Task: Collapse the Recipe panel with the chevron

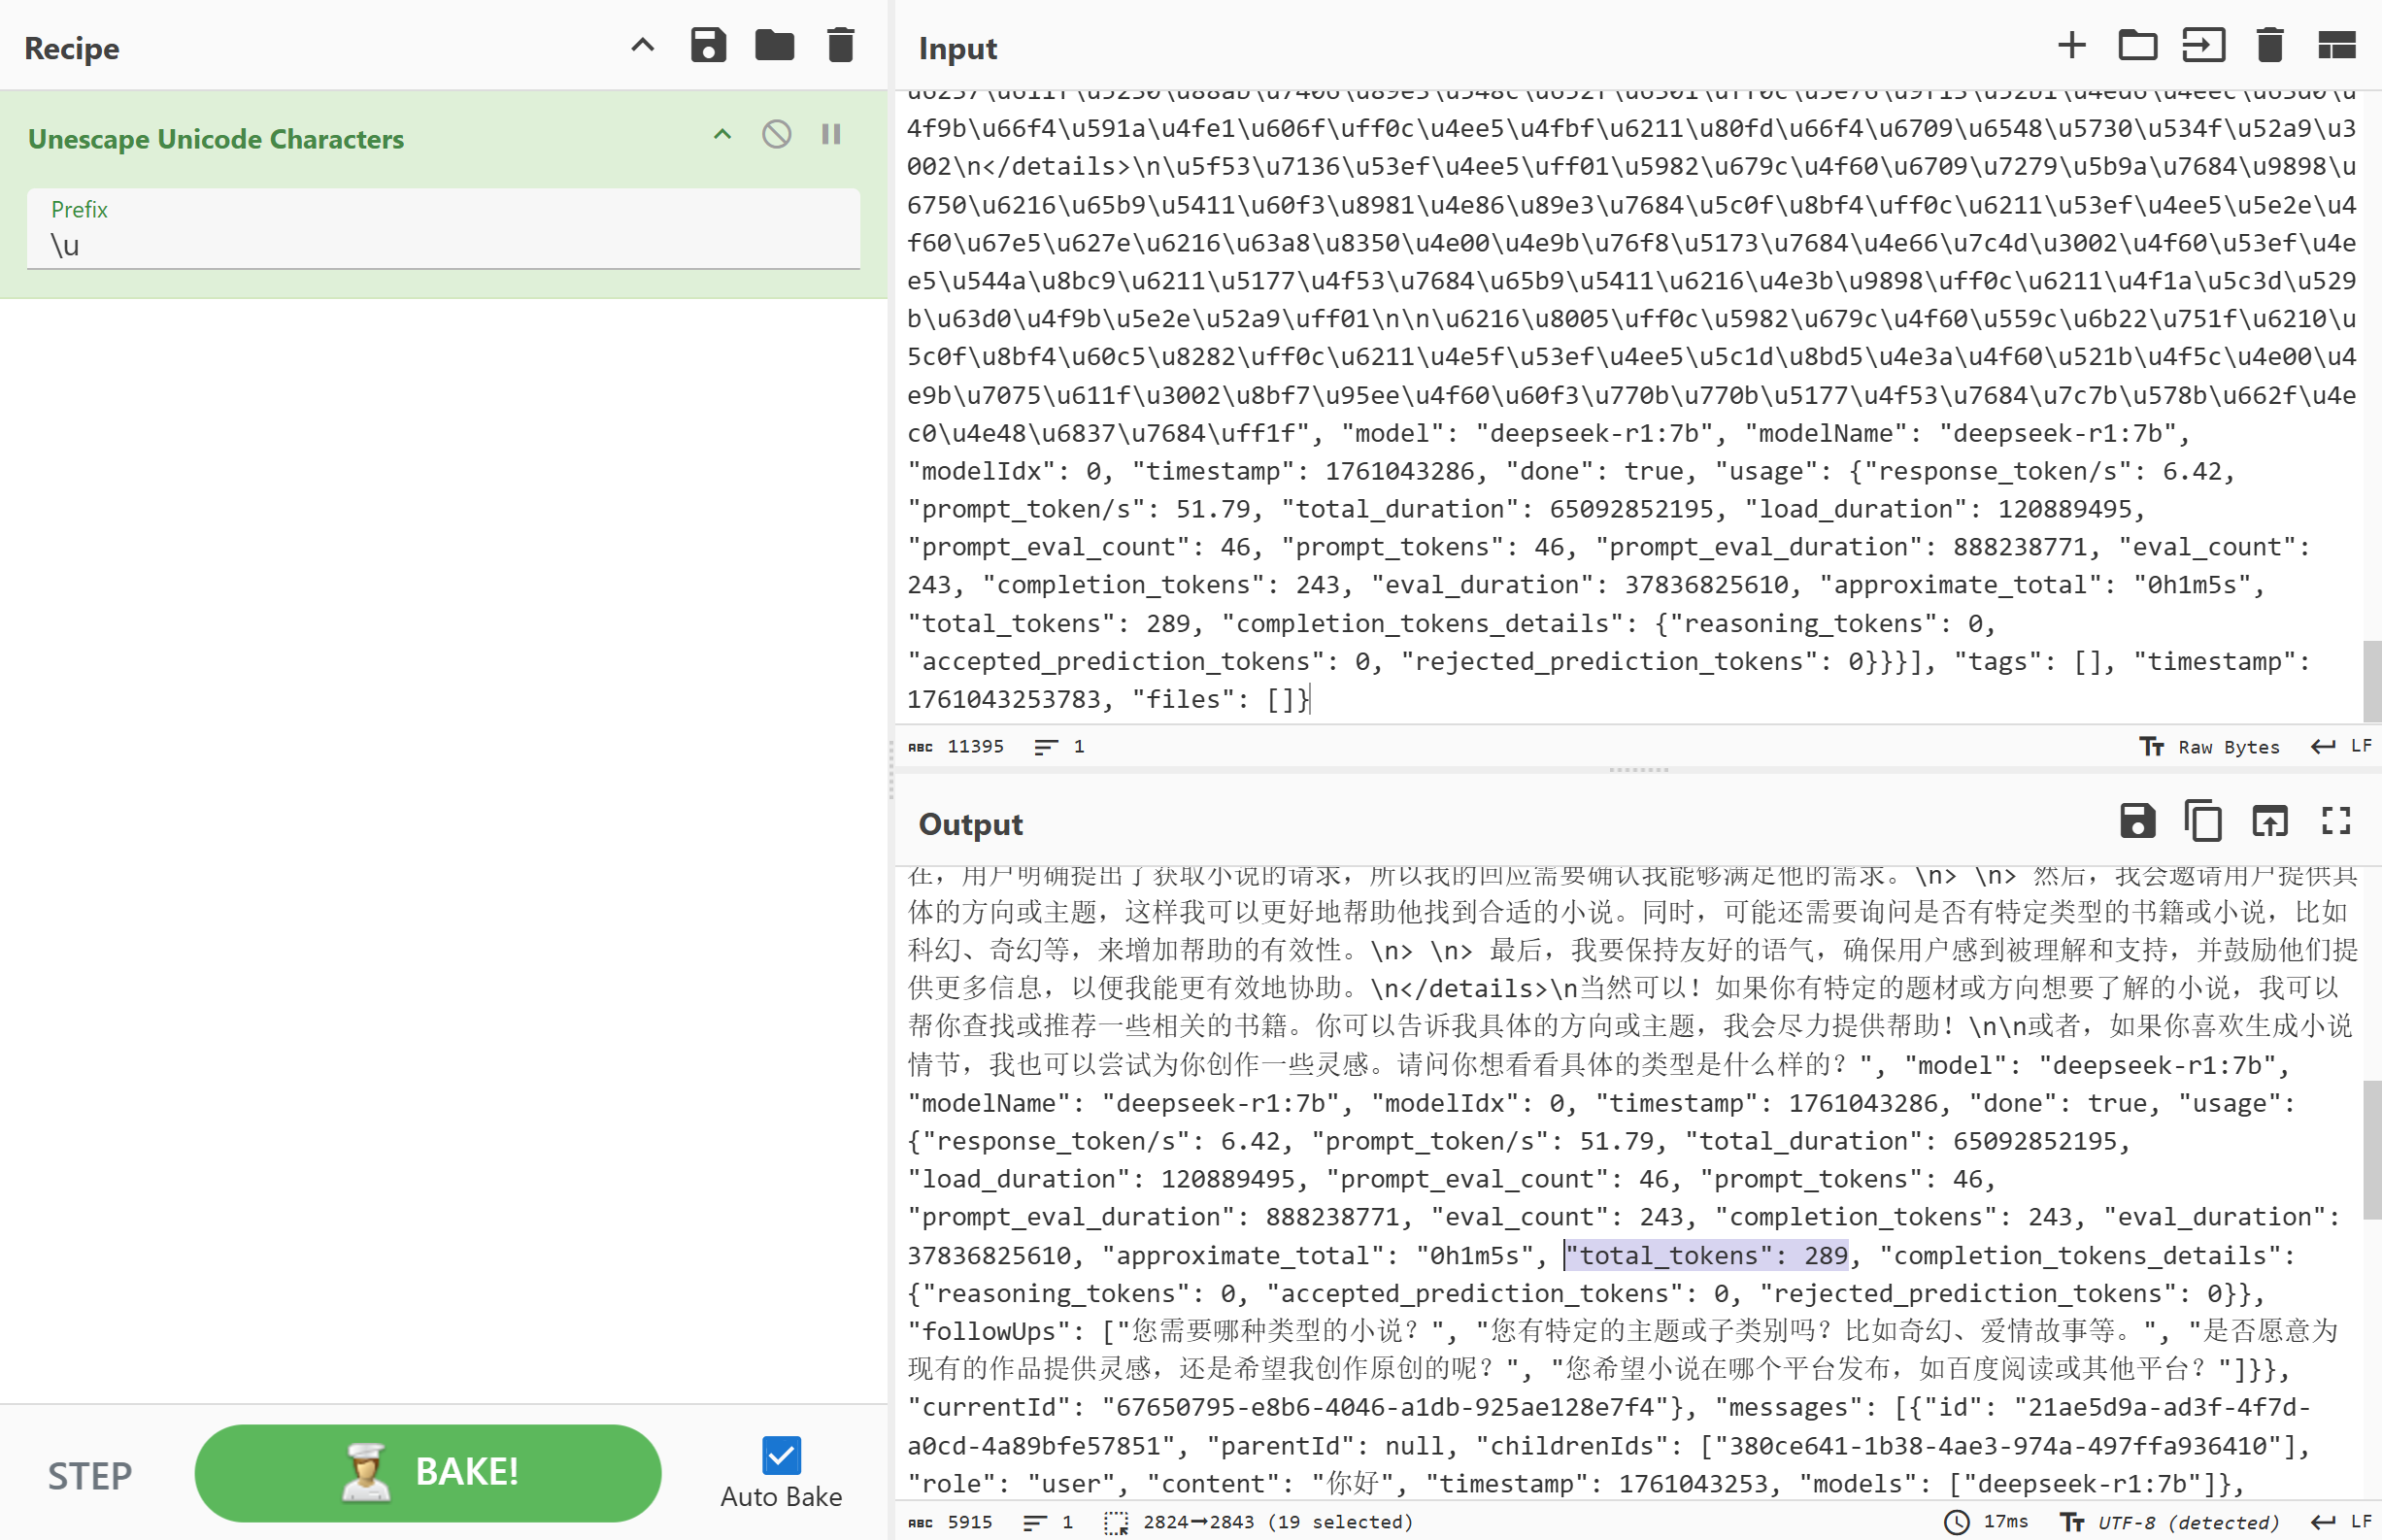Action: click(643, 46)
